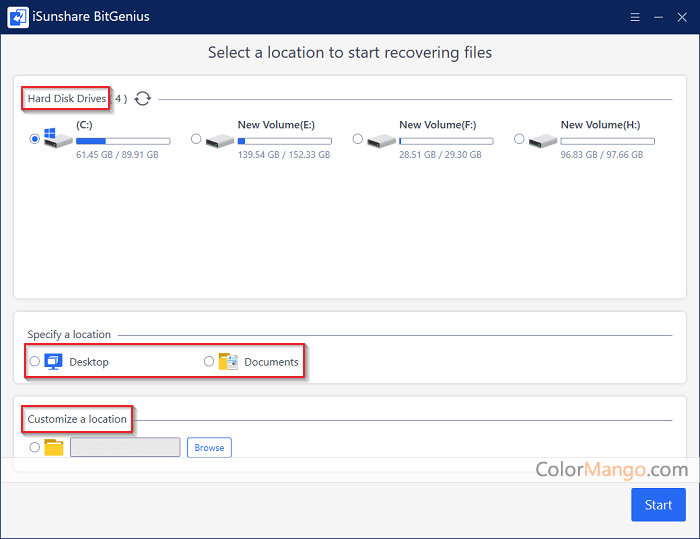Enable the customize location radio button
The width and height of the screenshot is (700, 539).
coord(35,447)
